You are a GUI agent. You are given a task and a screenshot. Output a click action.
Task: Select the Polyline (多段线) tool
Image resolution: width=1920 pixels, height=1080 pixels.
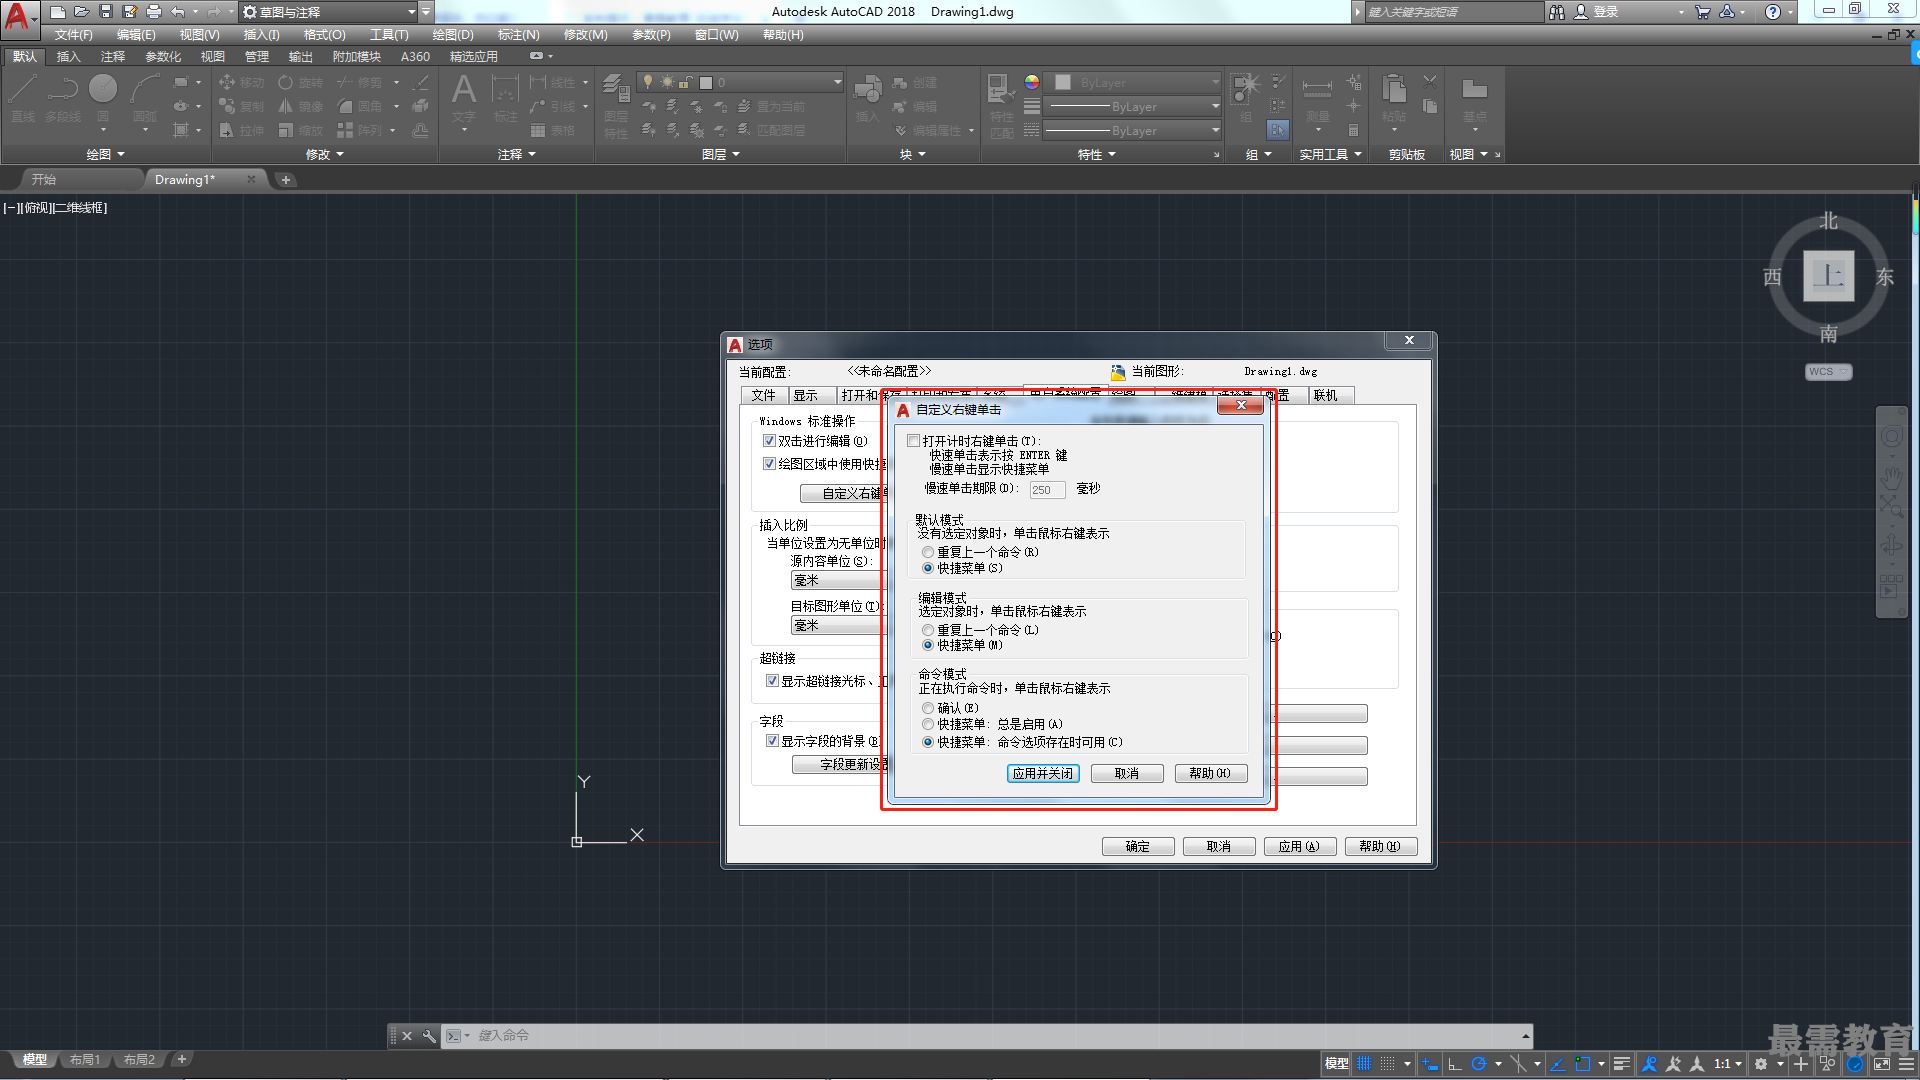click(x=63, y=100)
